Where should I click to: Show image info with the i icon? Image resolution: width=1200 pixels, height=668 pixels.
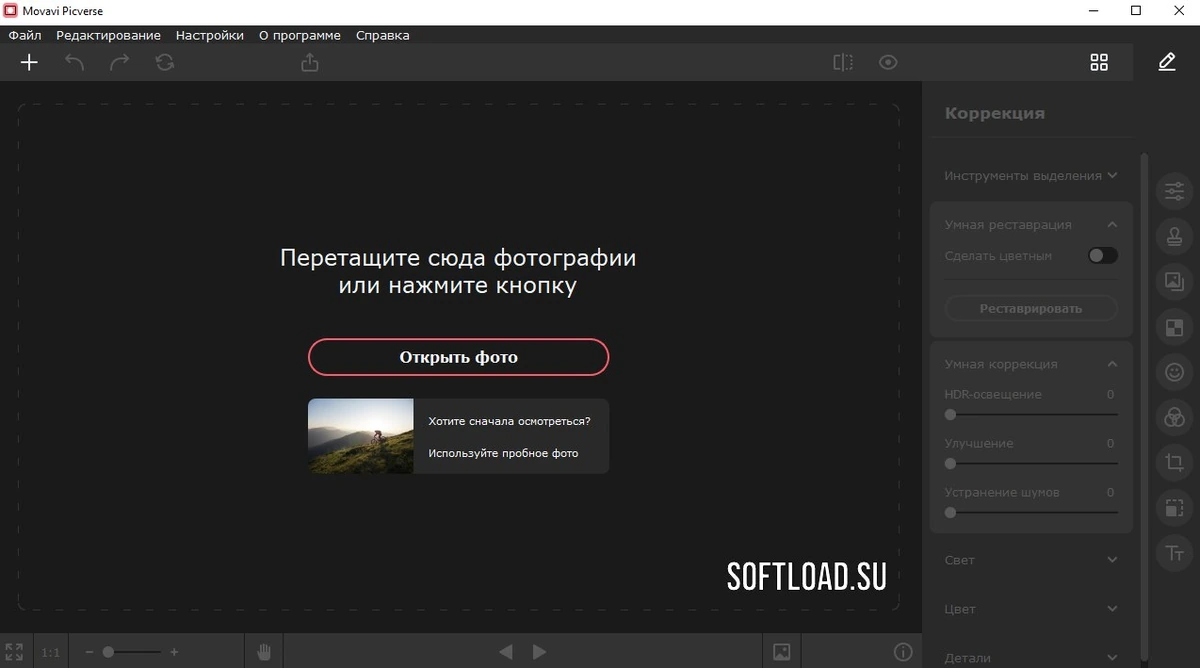[x=904, y=652]
